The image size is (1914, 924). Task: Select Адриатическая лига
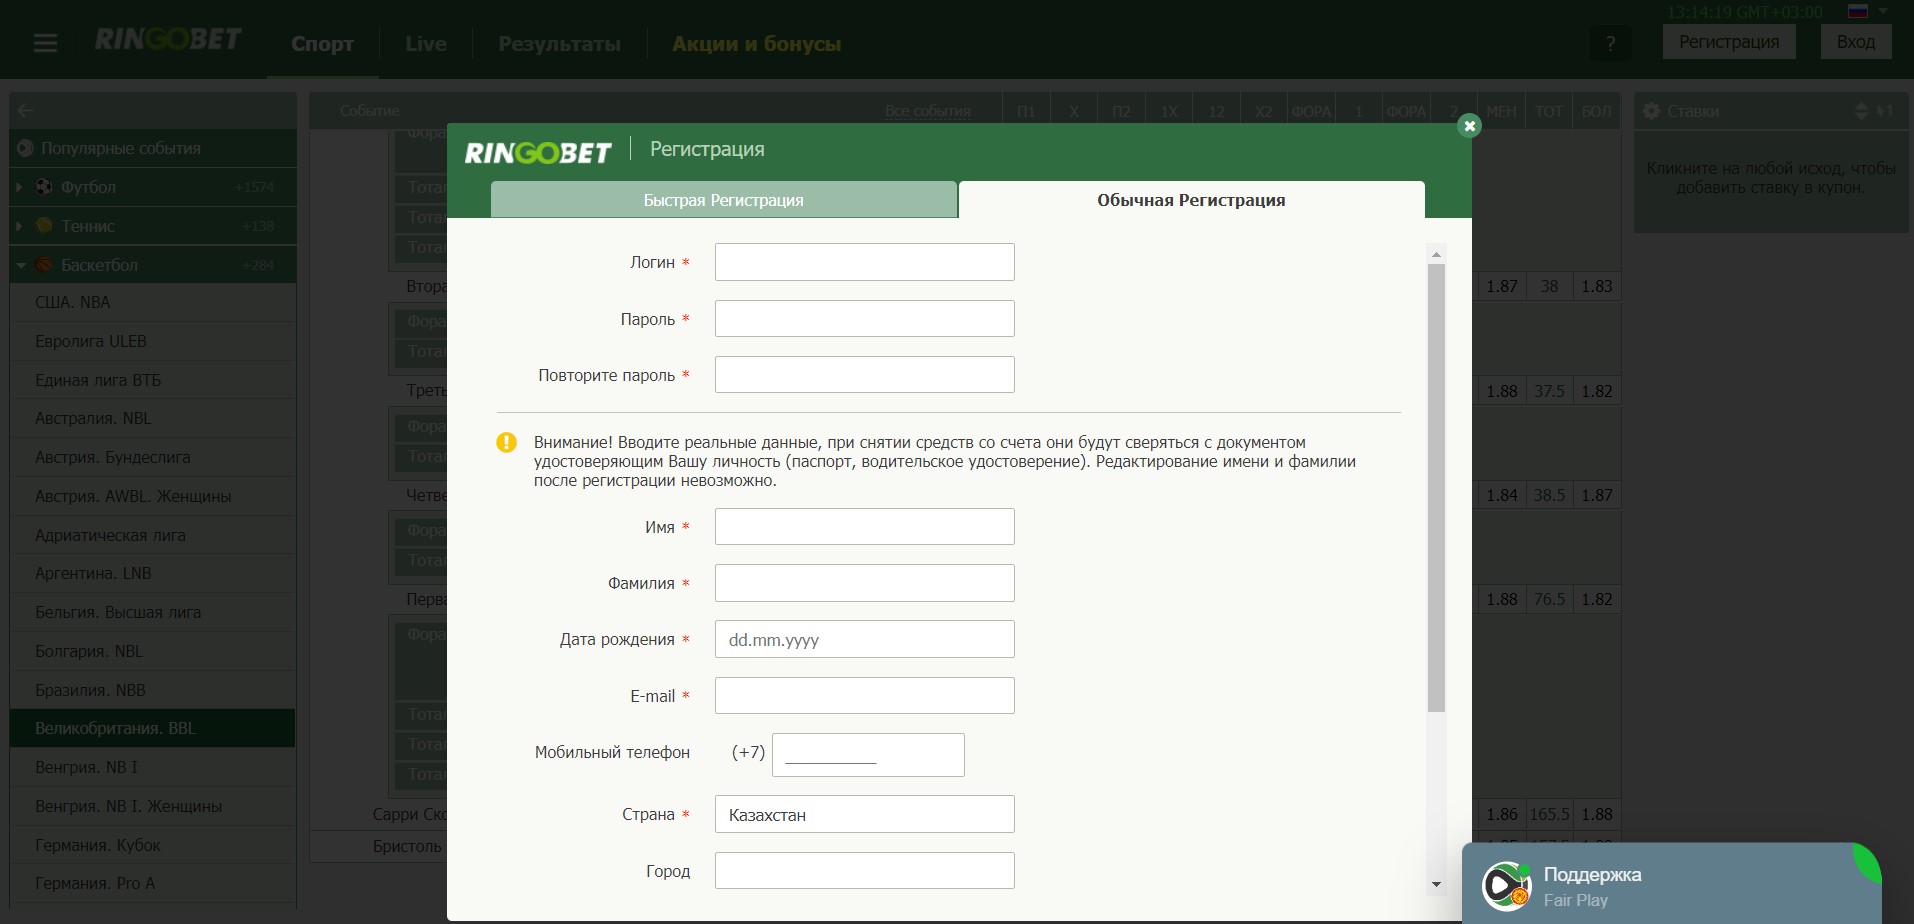click(153, 535)
